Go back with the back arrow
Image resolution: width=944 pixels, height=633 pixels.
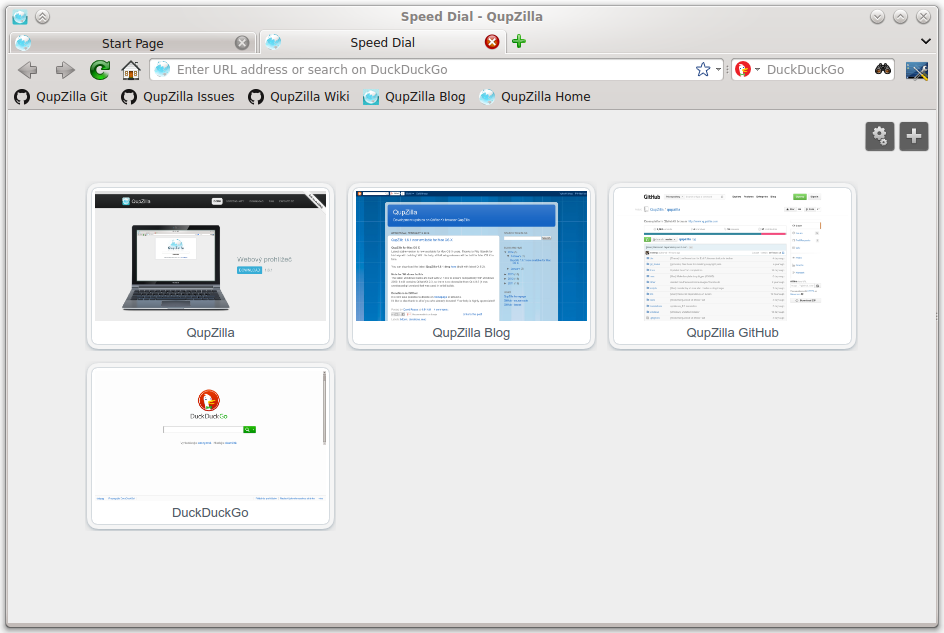[28, 70]
